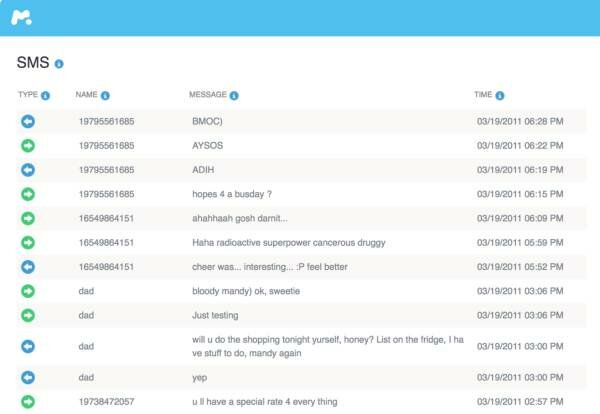Click outgoing arrow for 'Haha radioactive superpower' row
This screenshot has height=414, width=600.
coord(28,243)
